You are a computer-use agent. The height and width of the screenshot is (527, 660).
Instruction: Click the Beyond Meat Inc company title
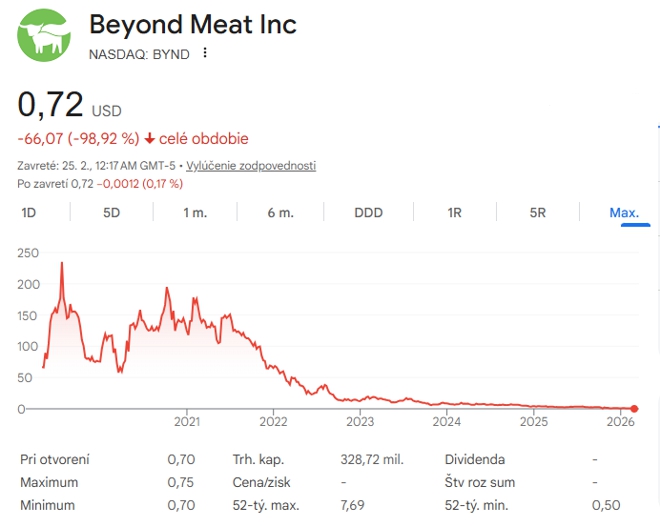coord(193,24)
